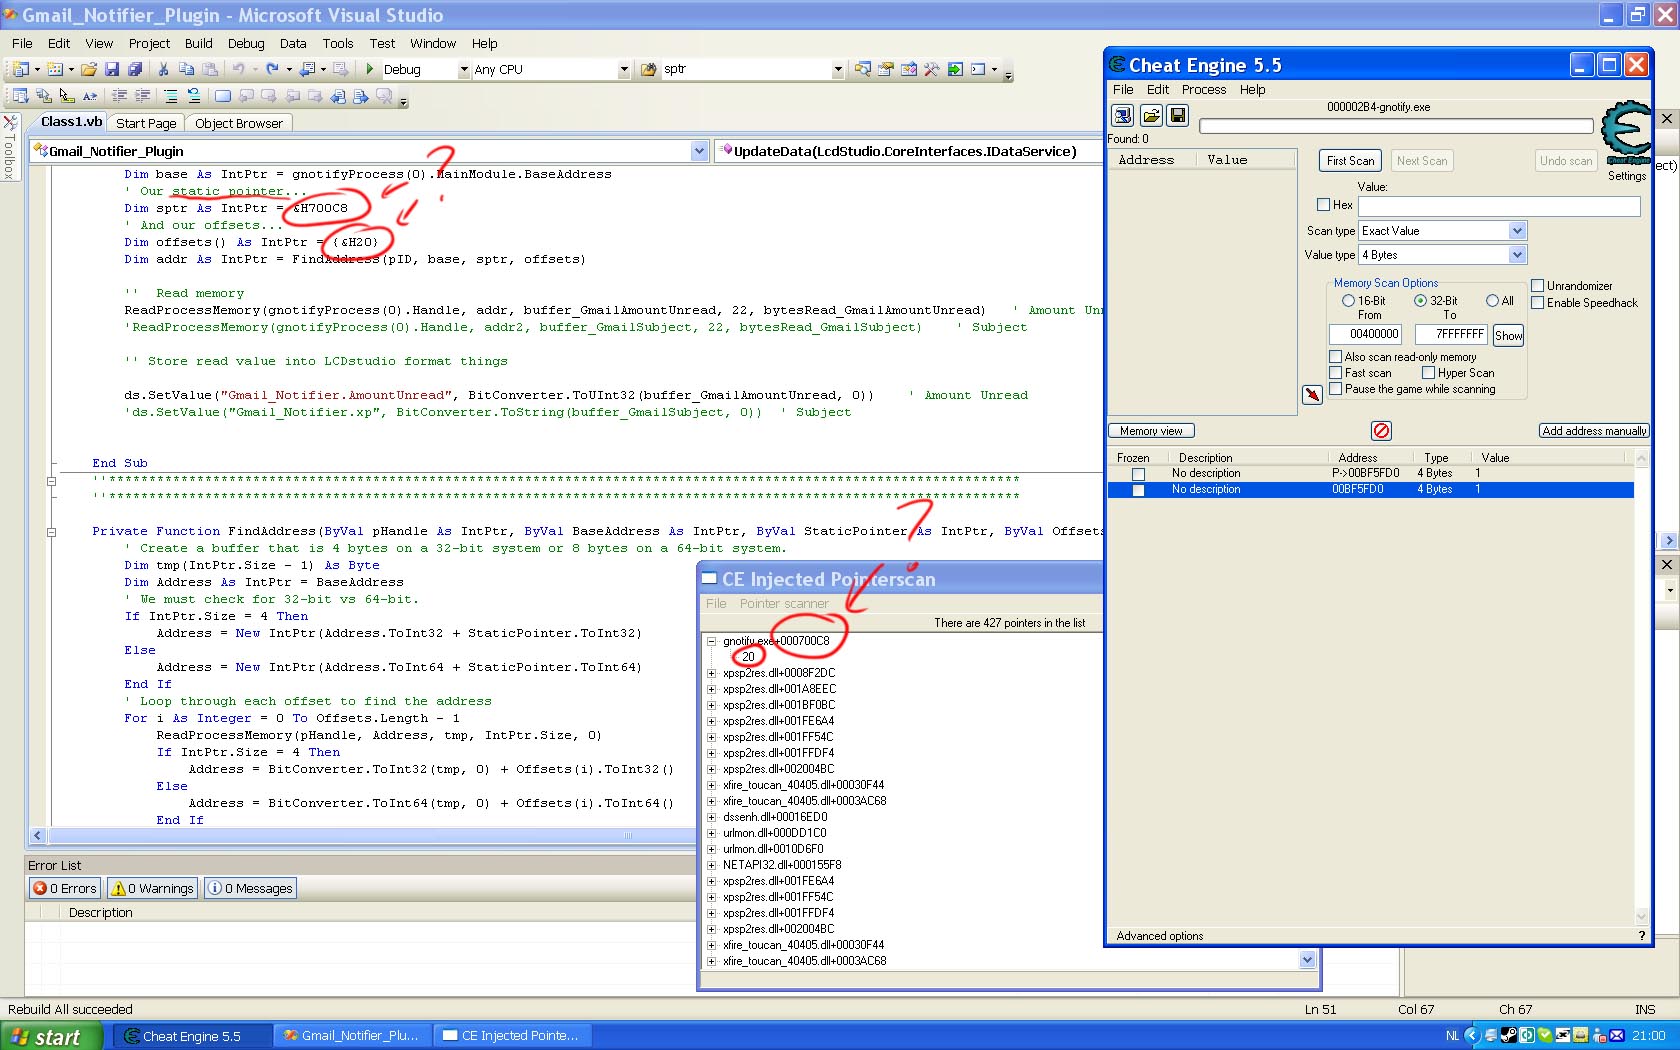Click the Memory view button

coord(1151,431)
